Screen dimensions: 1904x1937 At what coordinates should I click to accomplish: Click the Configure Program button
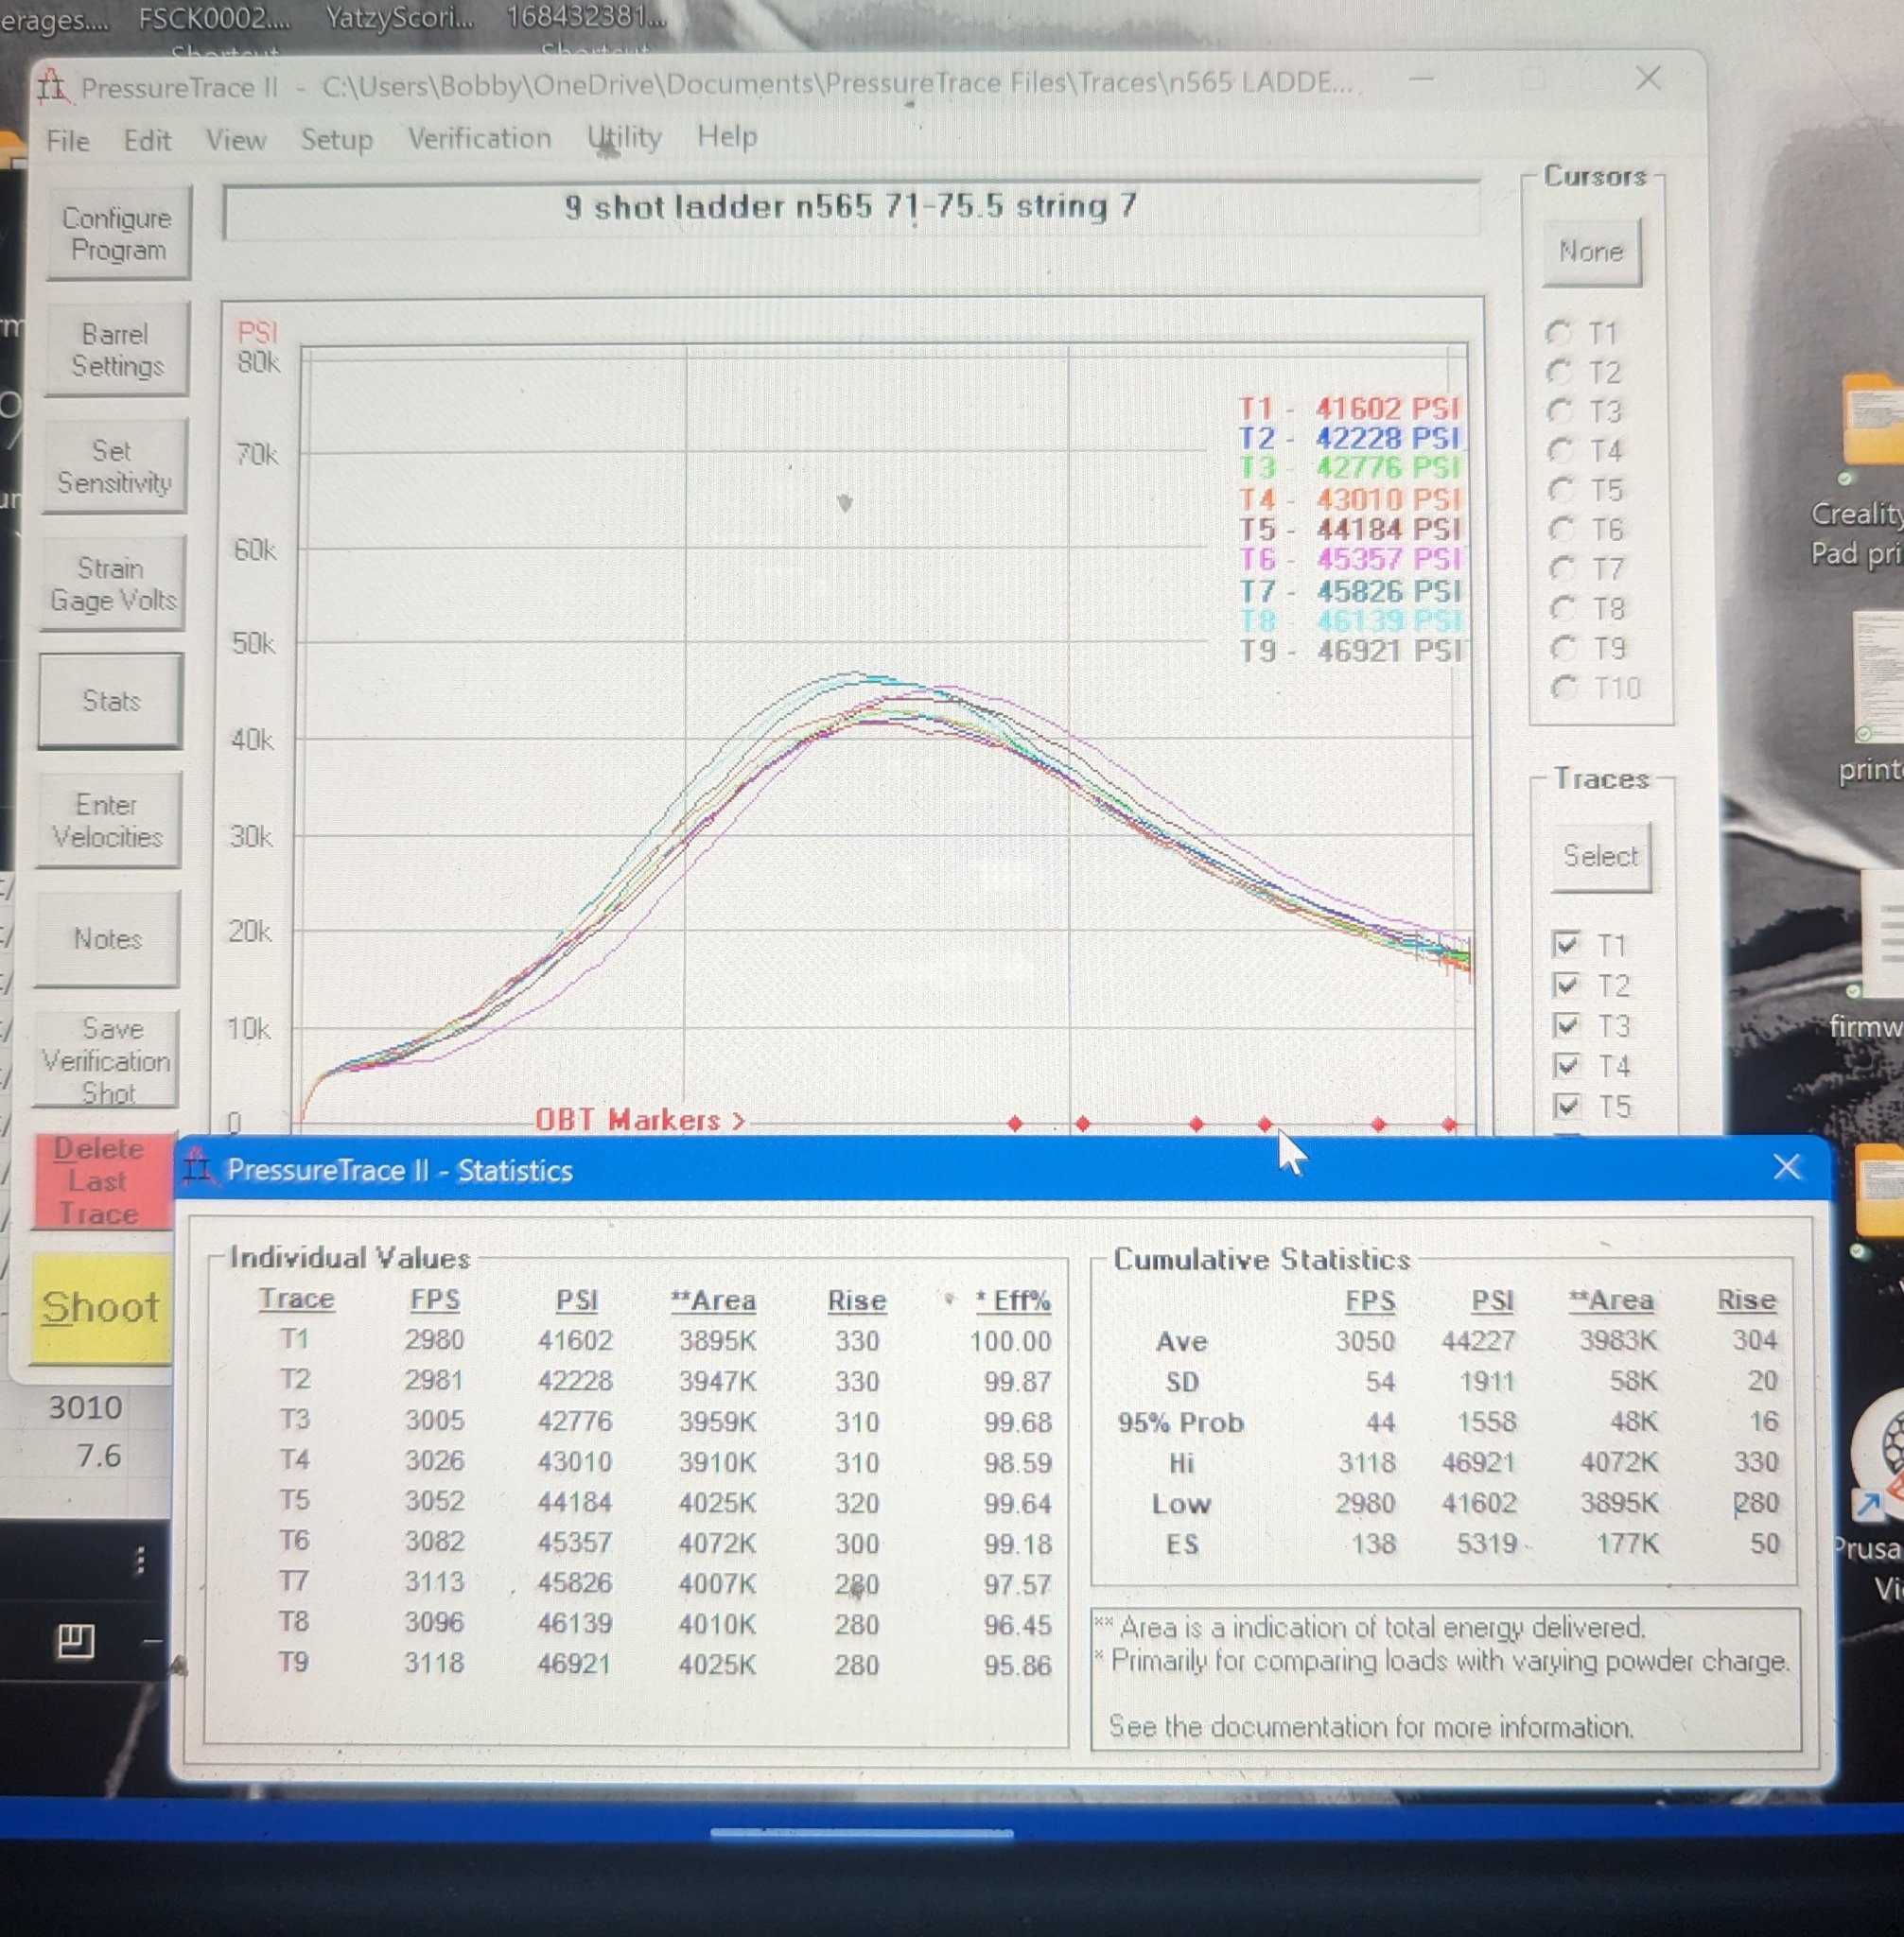pyautogui.click(x=117, y=233)
